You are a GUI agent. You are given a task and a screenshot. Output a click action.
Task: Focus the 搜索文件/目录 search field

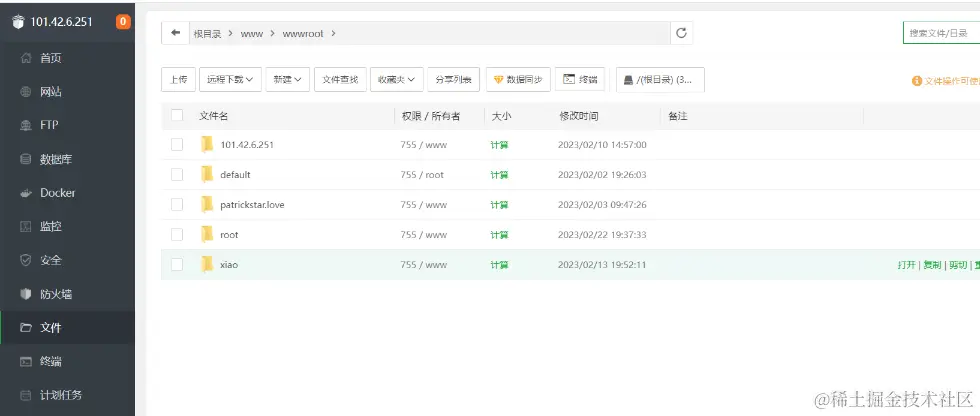(x=941, y=33)
